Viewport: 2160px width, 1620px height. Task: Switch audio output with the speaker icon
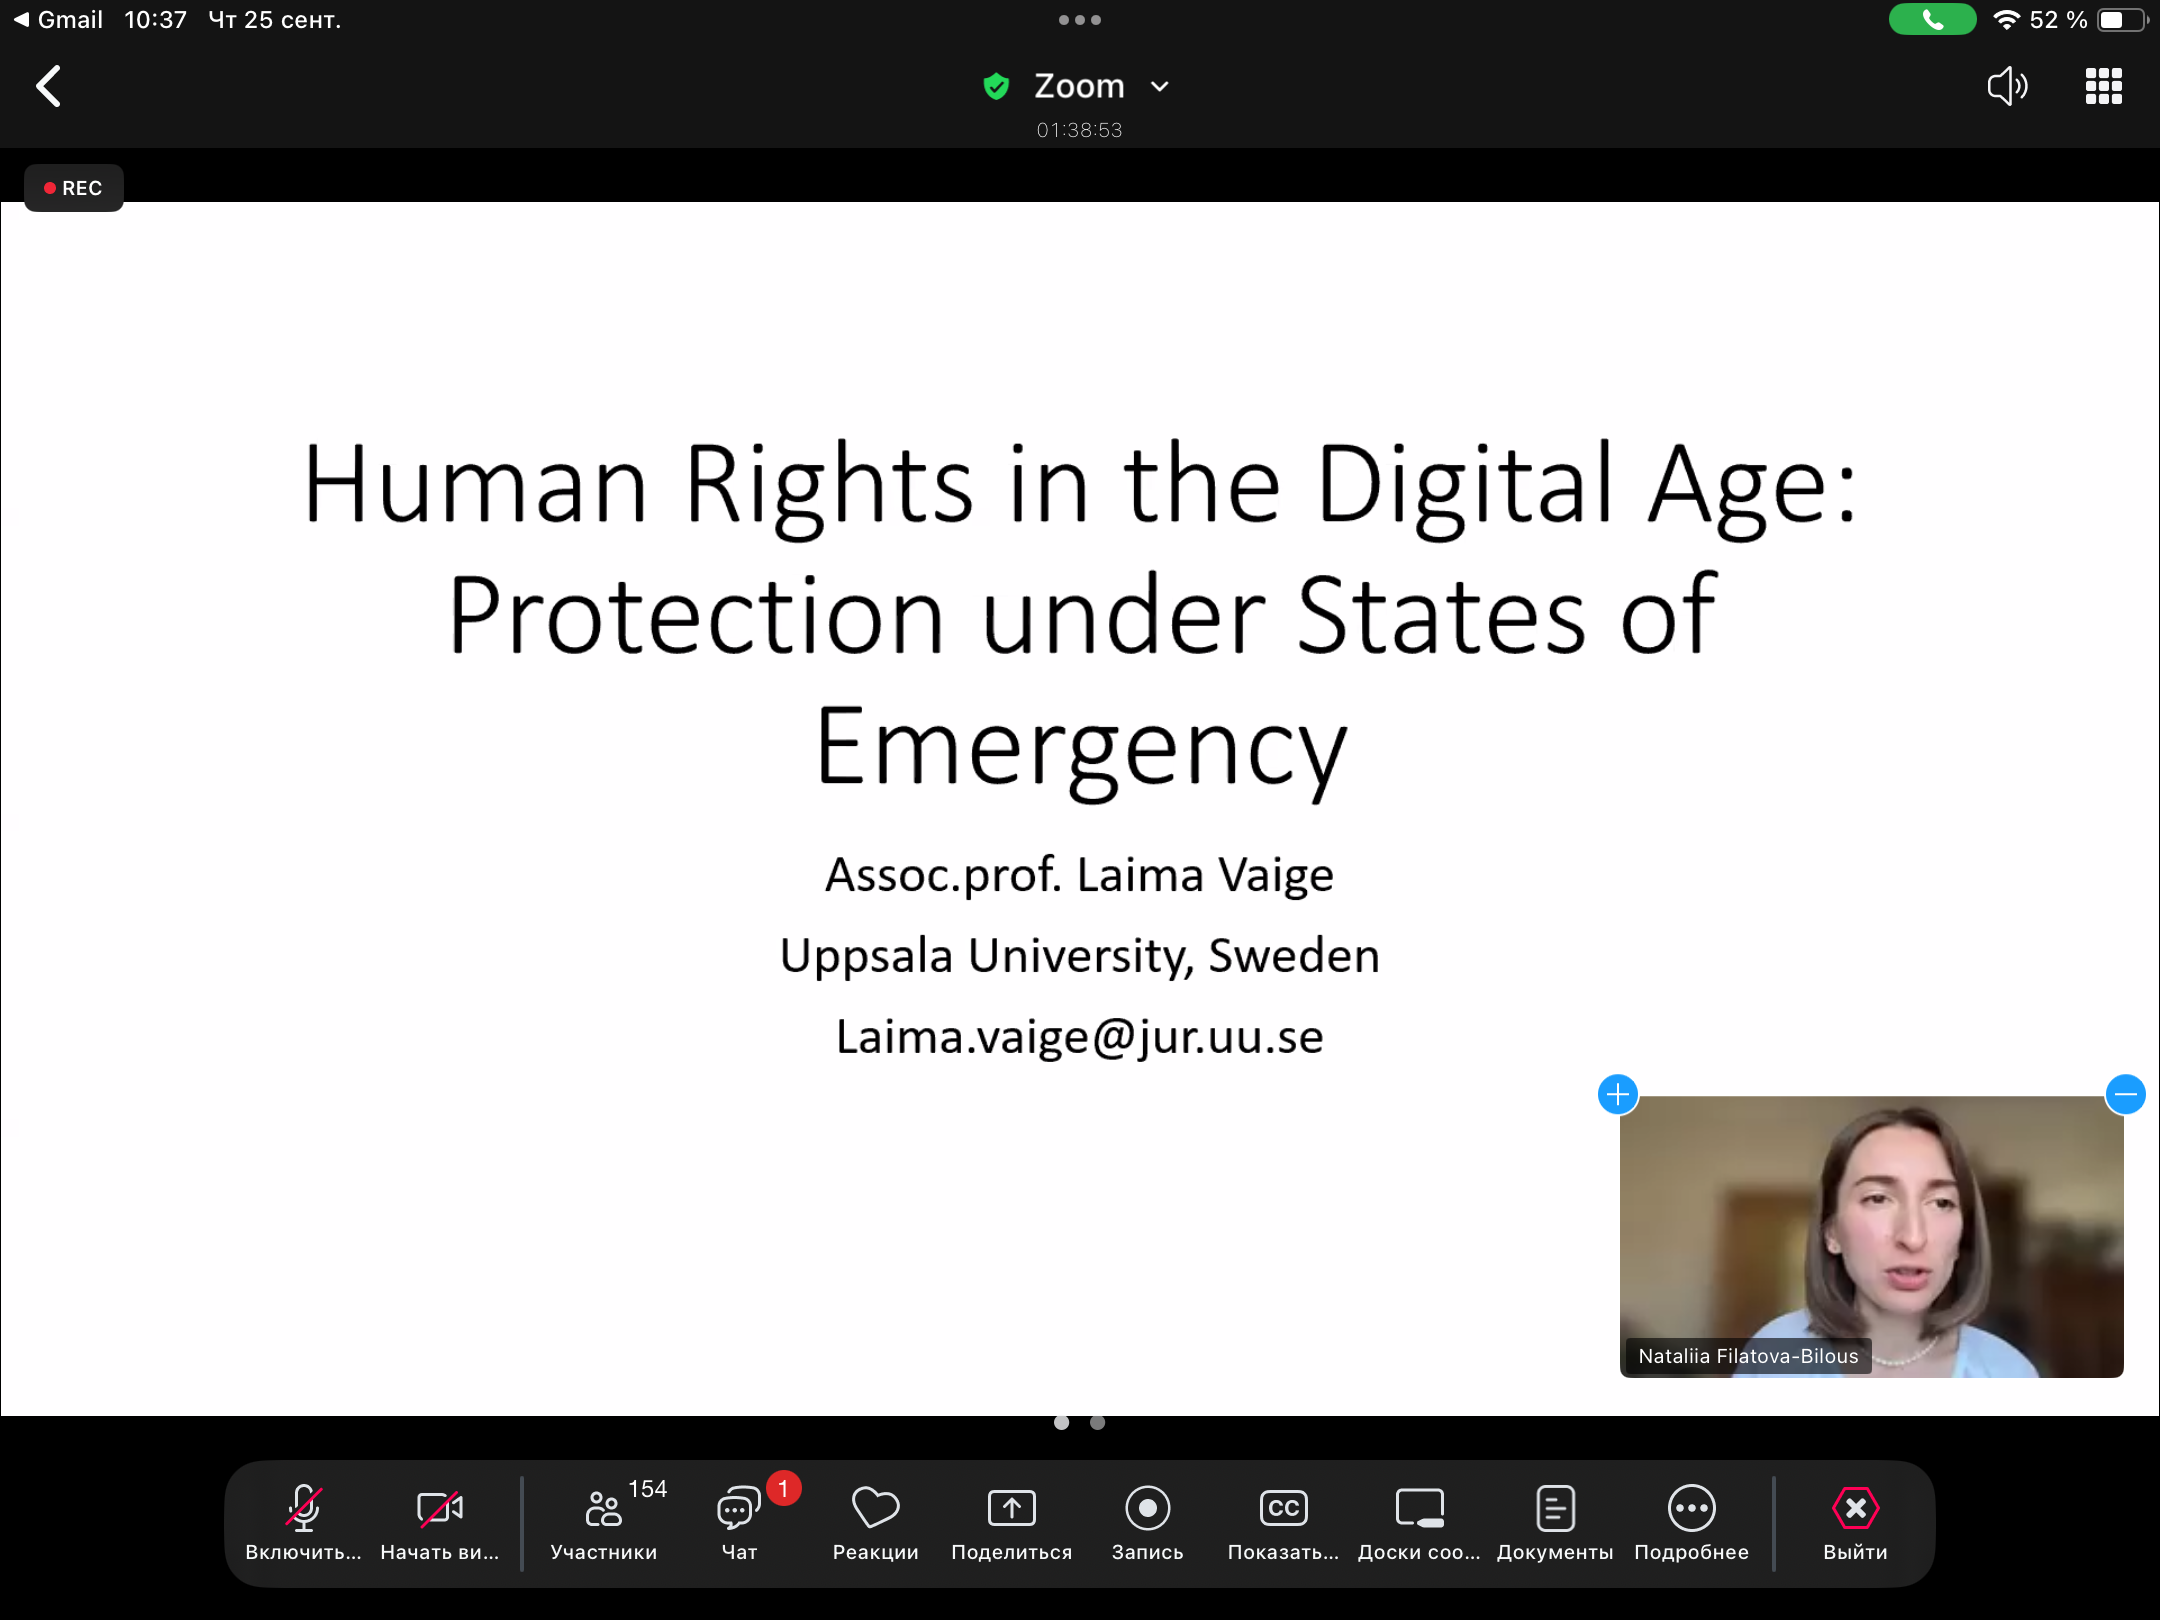pos(2006,86)
